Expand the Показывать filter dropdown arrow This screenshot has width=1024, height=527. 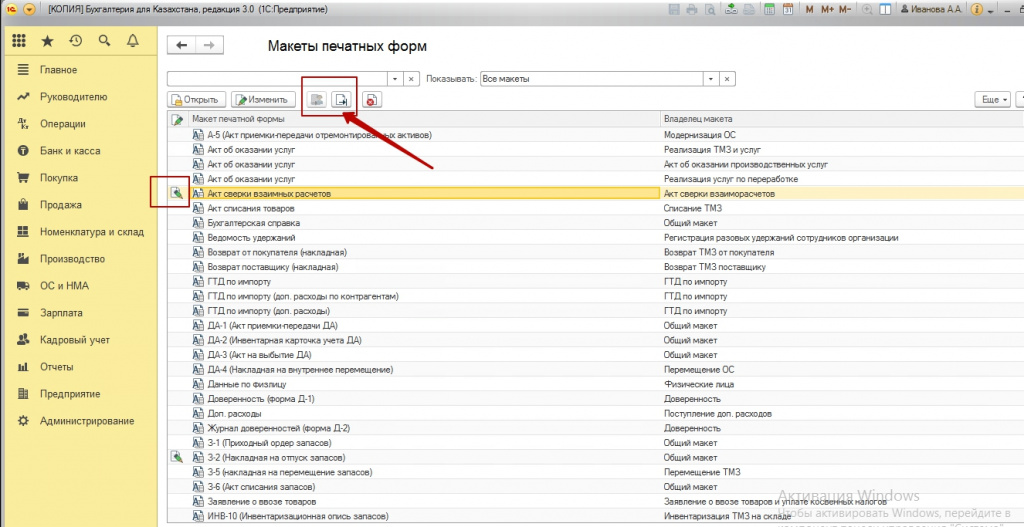click(711, 78)
